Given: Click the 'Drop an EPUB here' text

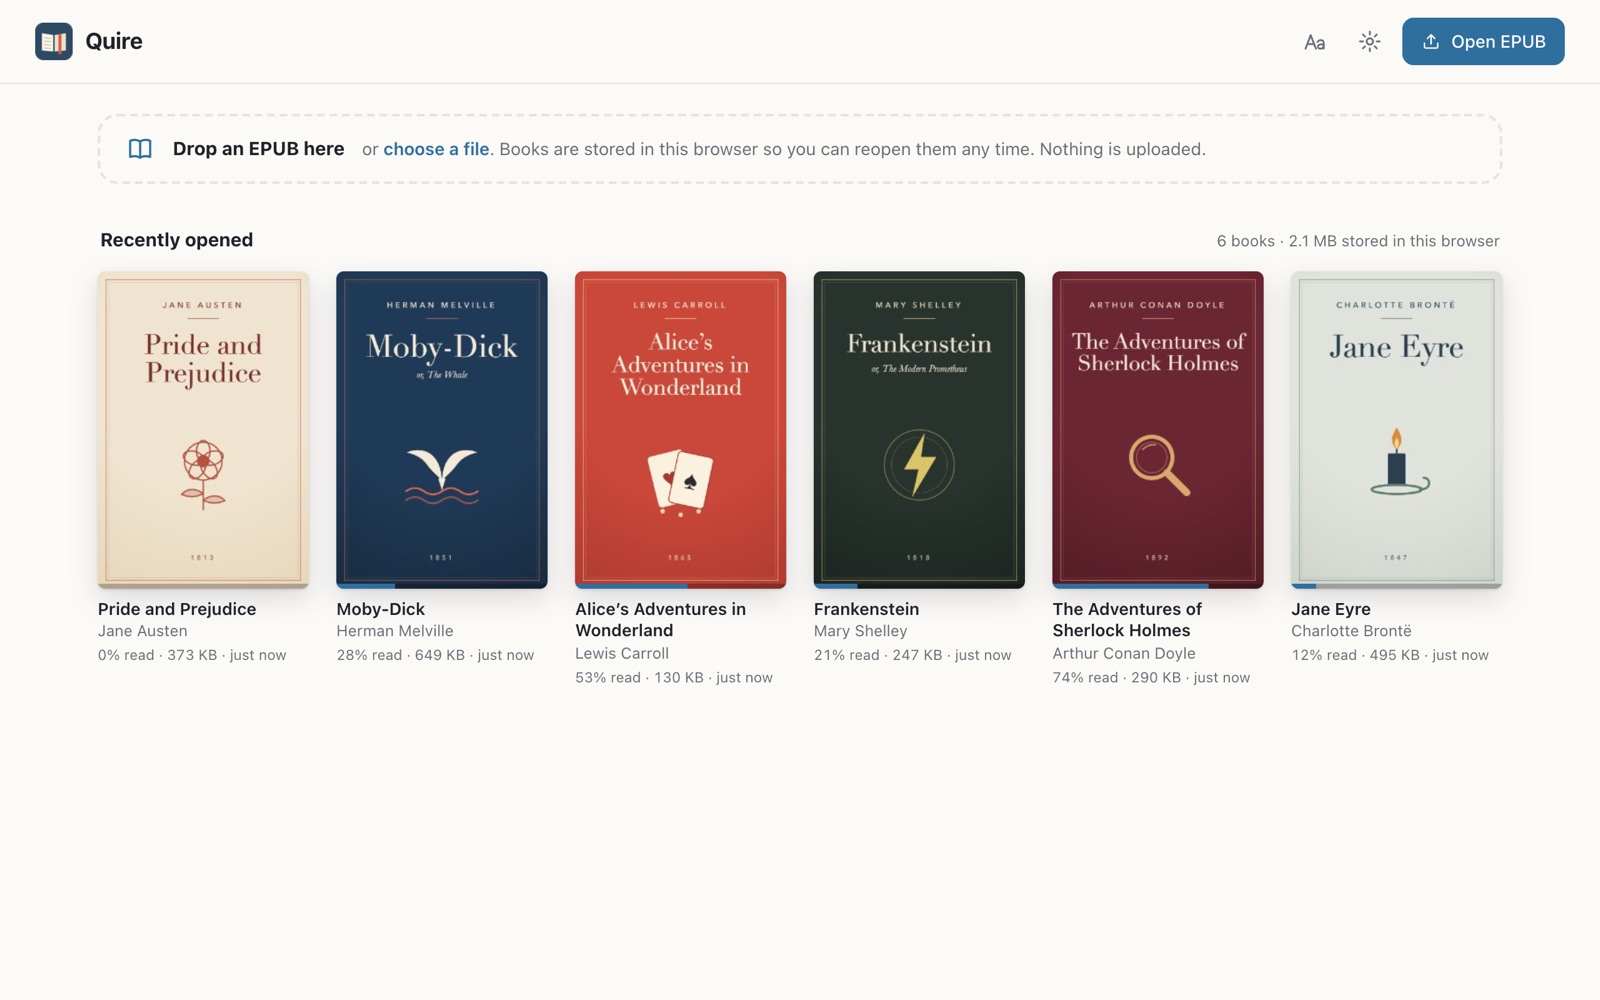Looking at the screenshot, I should point(258,149).
